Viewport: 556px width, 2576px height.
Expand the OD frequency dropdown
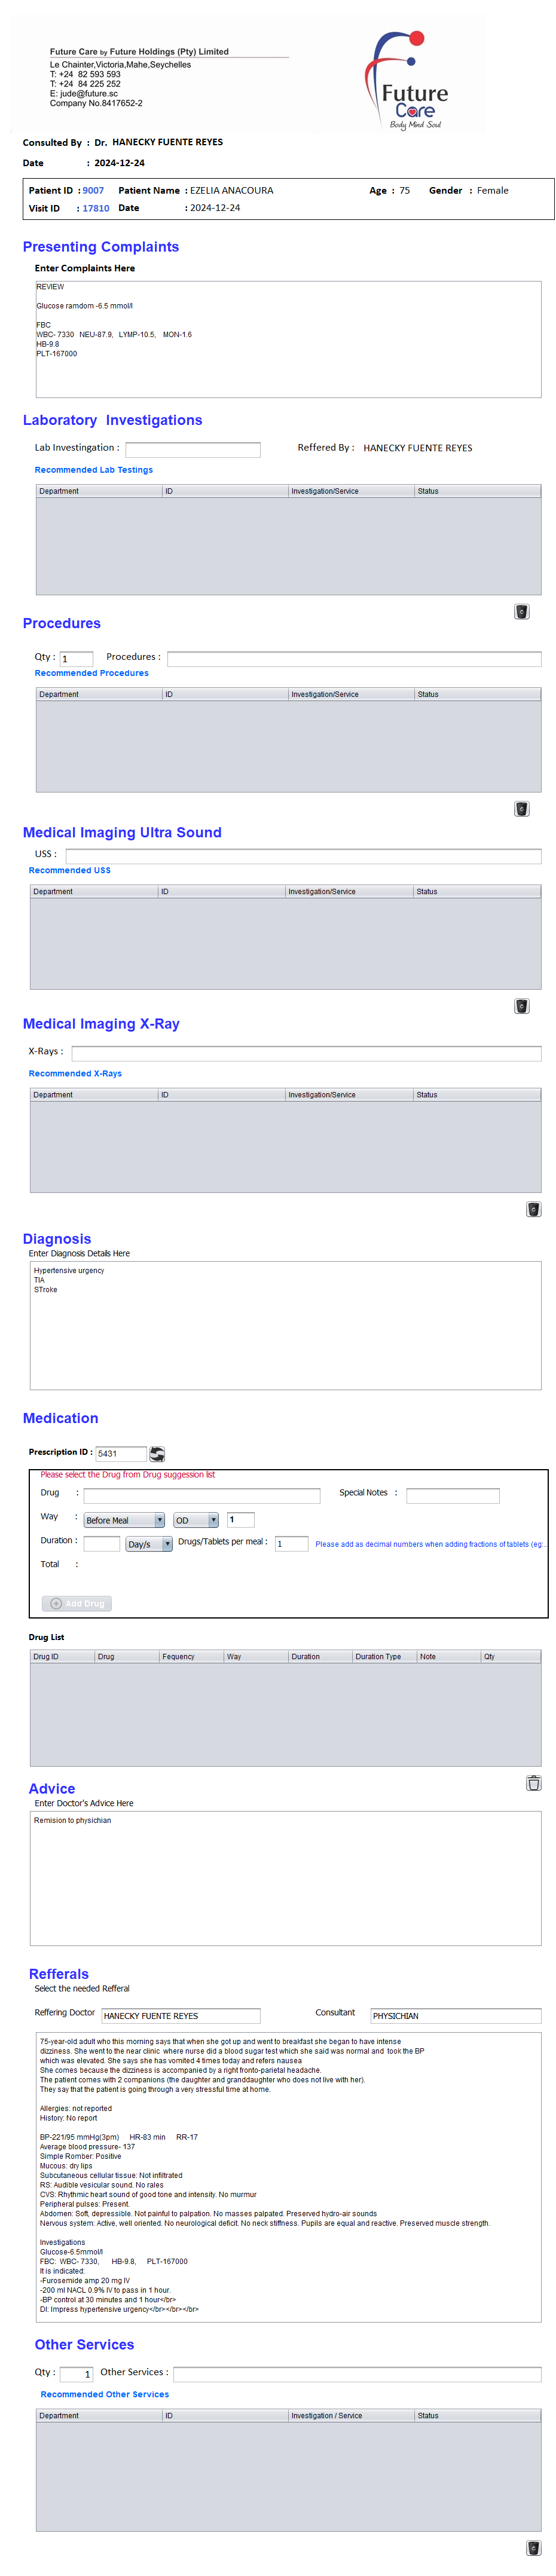tap(196, 1520)
